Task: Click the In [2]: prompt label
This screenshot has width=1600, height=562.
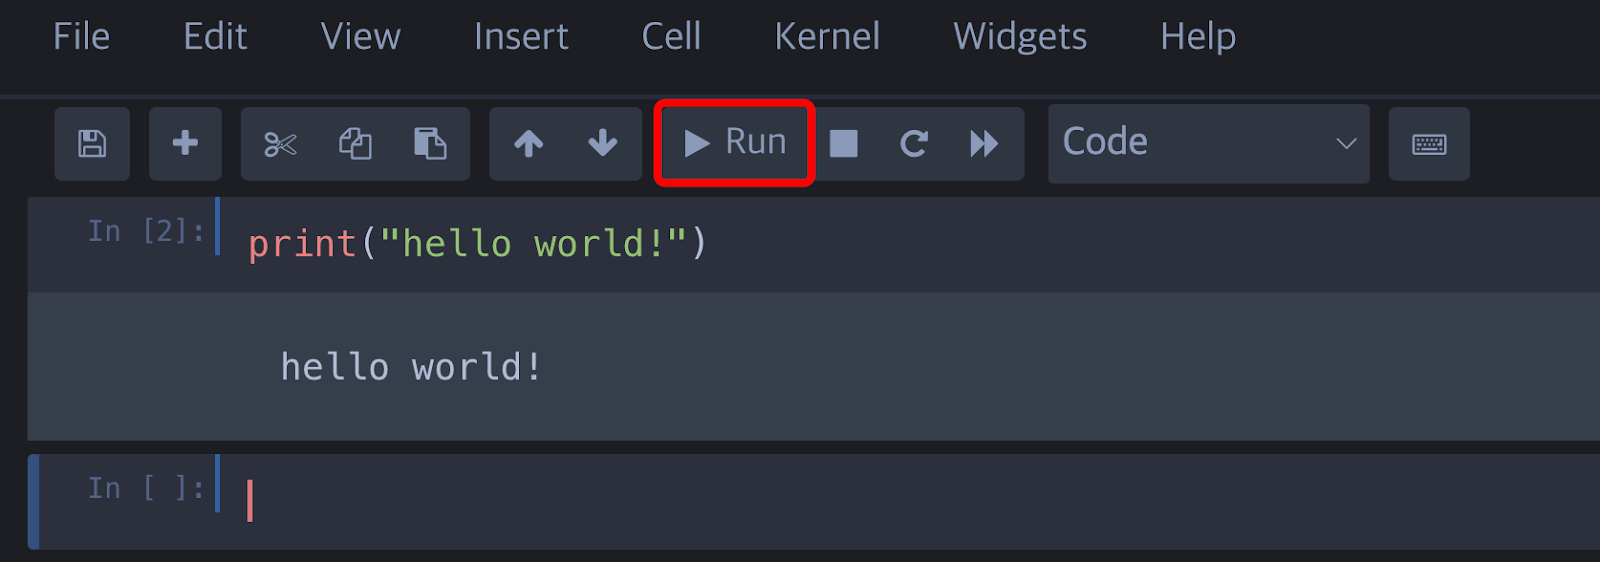Action: pyautogui.click(x=146, y=231)
